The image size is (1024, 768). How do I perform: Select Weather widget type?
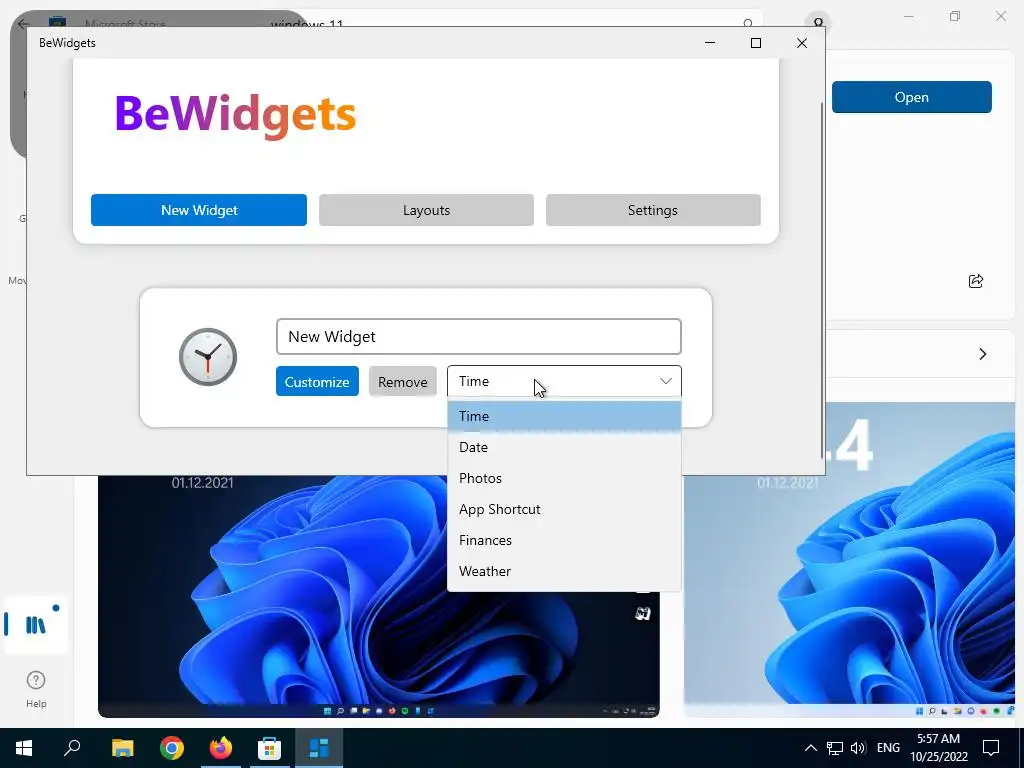point(564,571)
